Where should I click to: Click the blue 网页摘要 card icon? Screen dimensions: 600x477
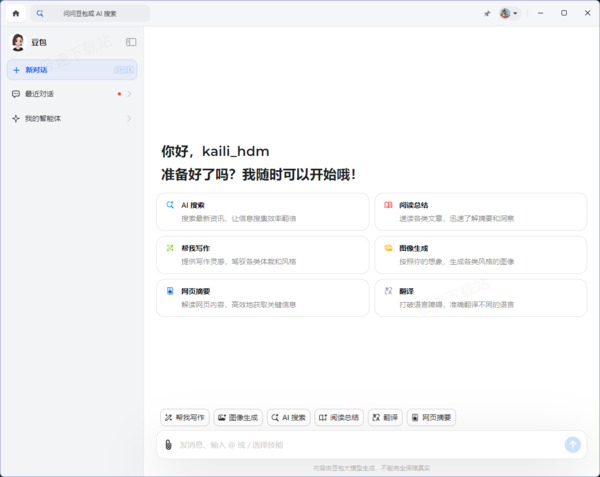coord(170,291)
